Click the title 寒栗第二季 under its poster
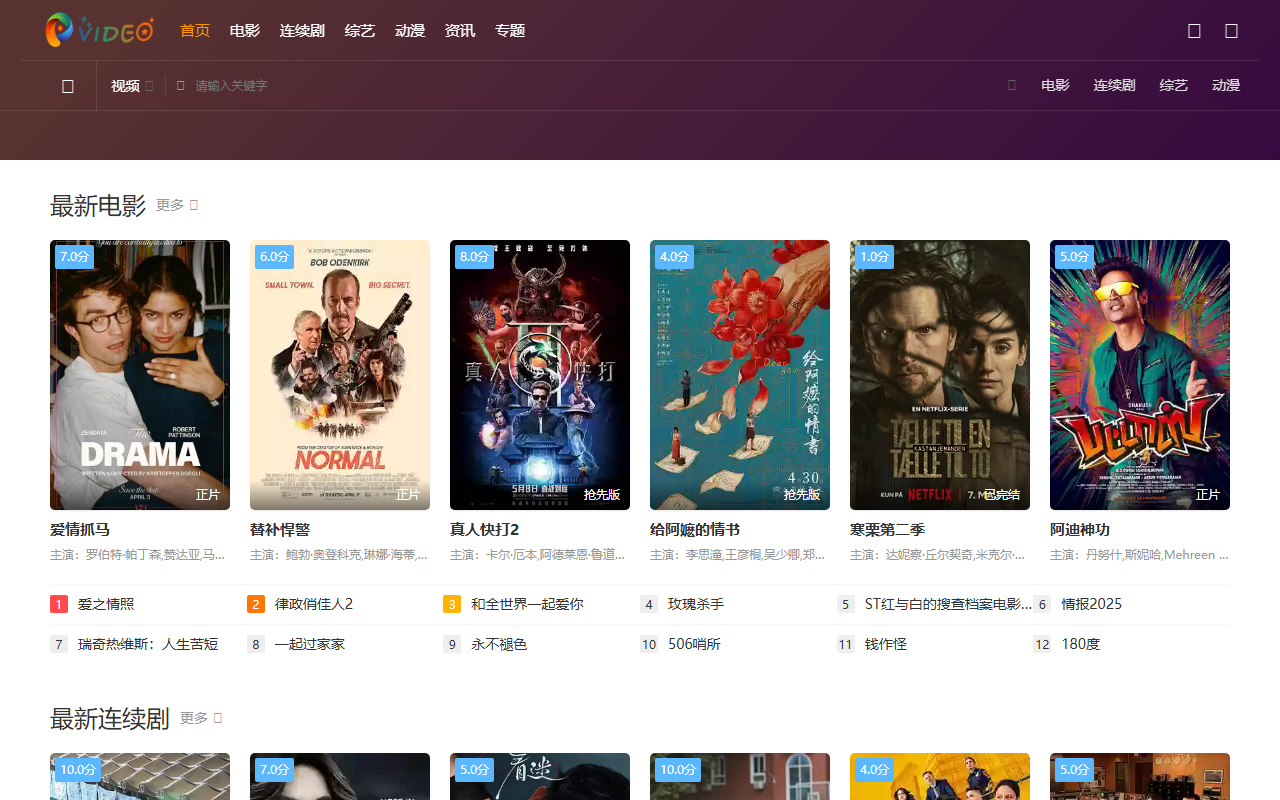 click(888, 529)
